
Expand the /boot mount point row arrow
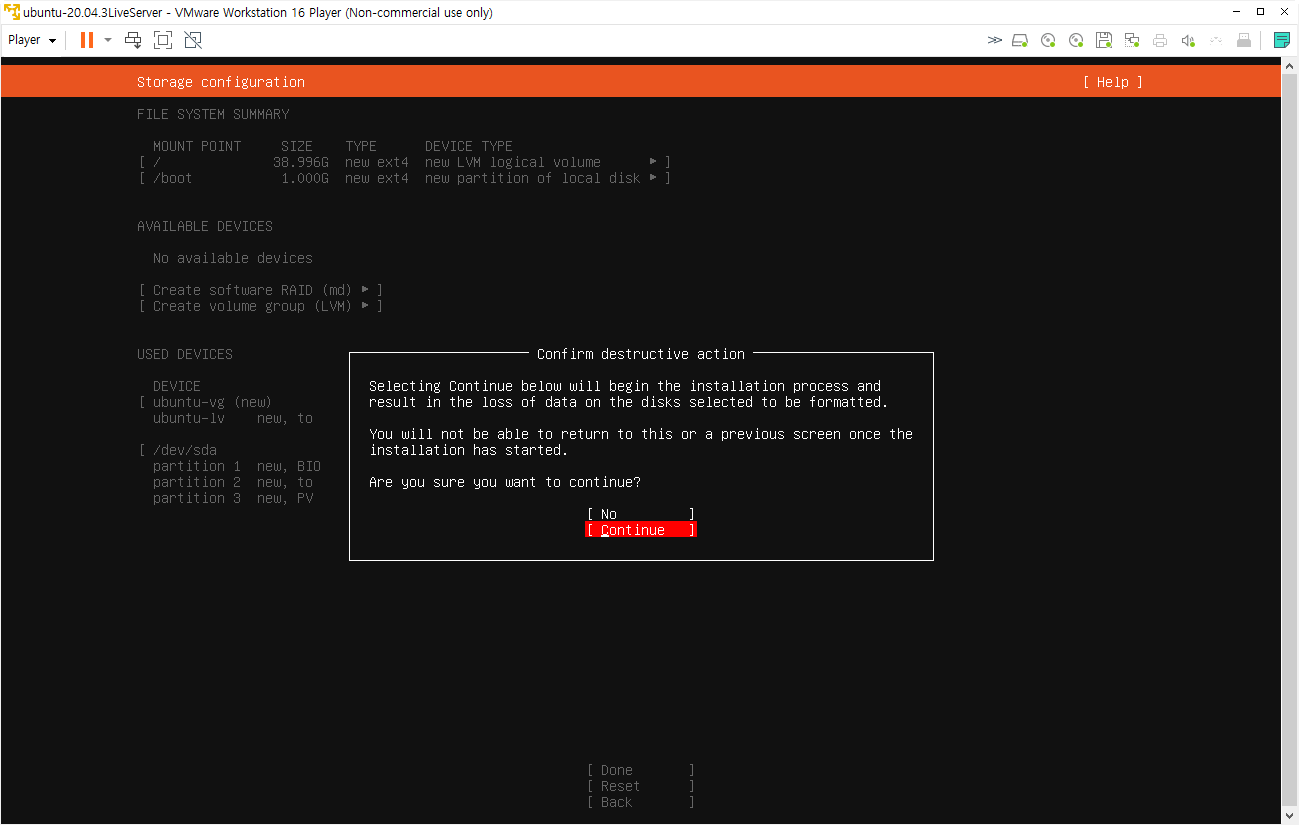coord(654,178)
